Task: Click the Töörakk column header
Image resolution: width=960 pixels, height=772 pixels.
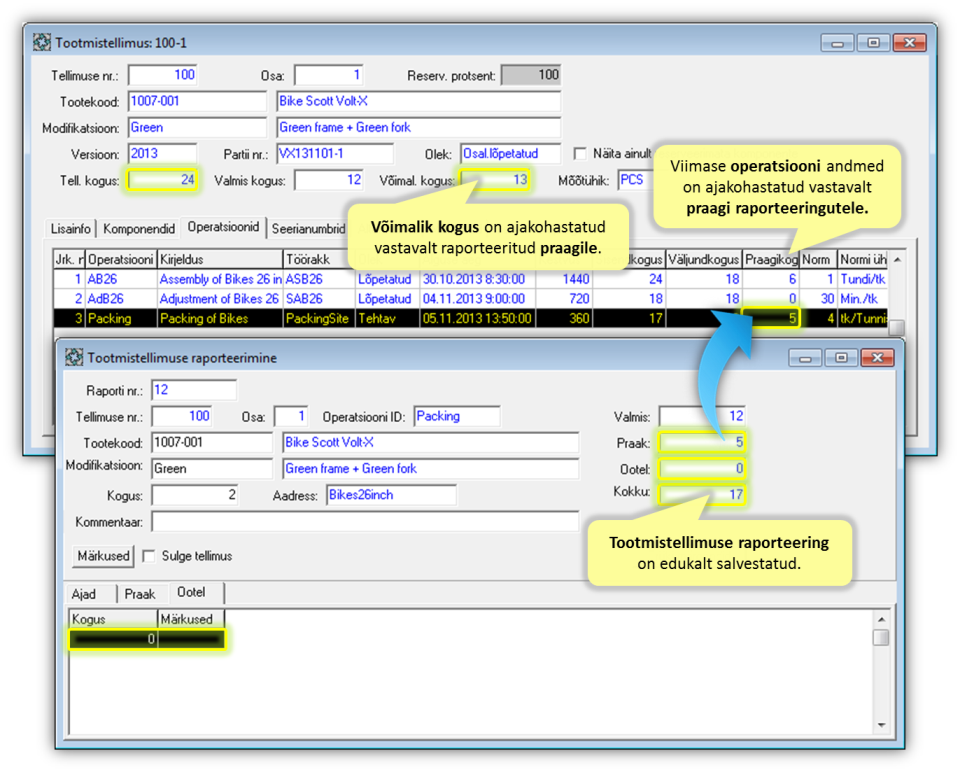Action: point(318,260)
